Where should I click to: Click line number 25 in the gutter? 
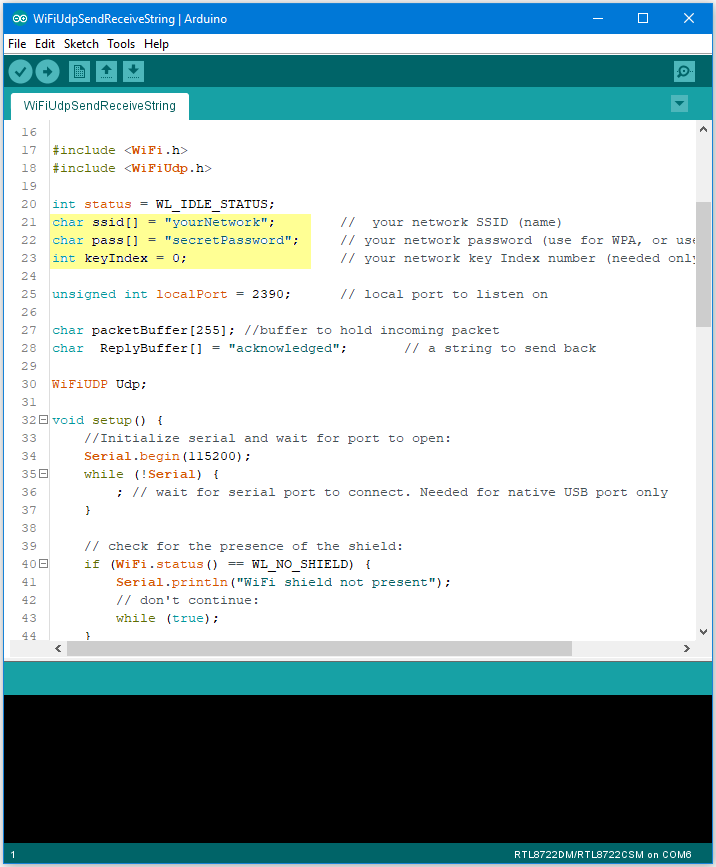29,294
